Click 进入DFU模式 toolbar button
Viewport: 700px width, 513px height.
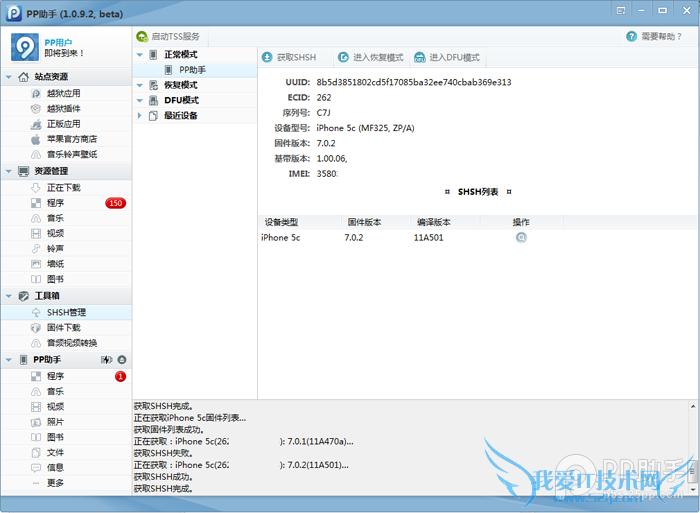coord(447,57)
